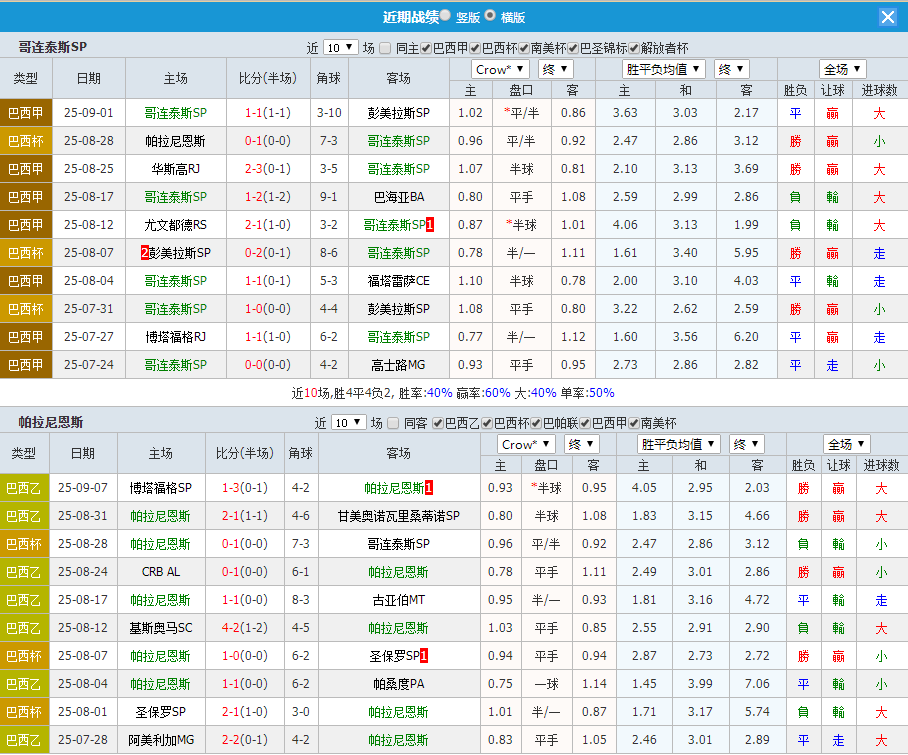Select the 横版 layout radio button

coord(490,16)
